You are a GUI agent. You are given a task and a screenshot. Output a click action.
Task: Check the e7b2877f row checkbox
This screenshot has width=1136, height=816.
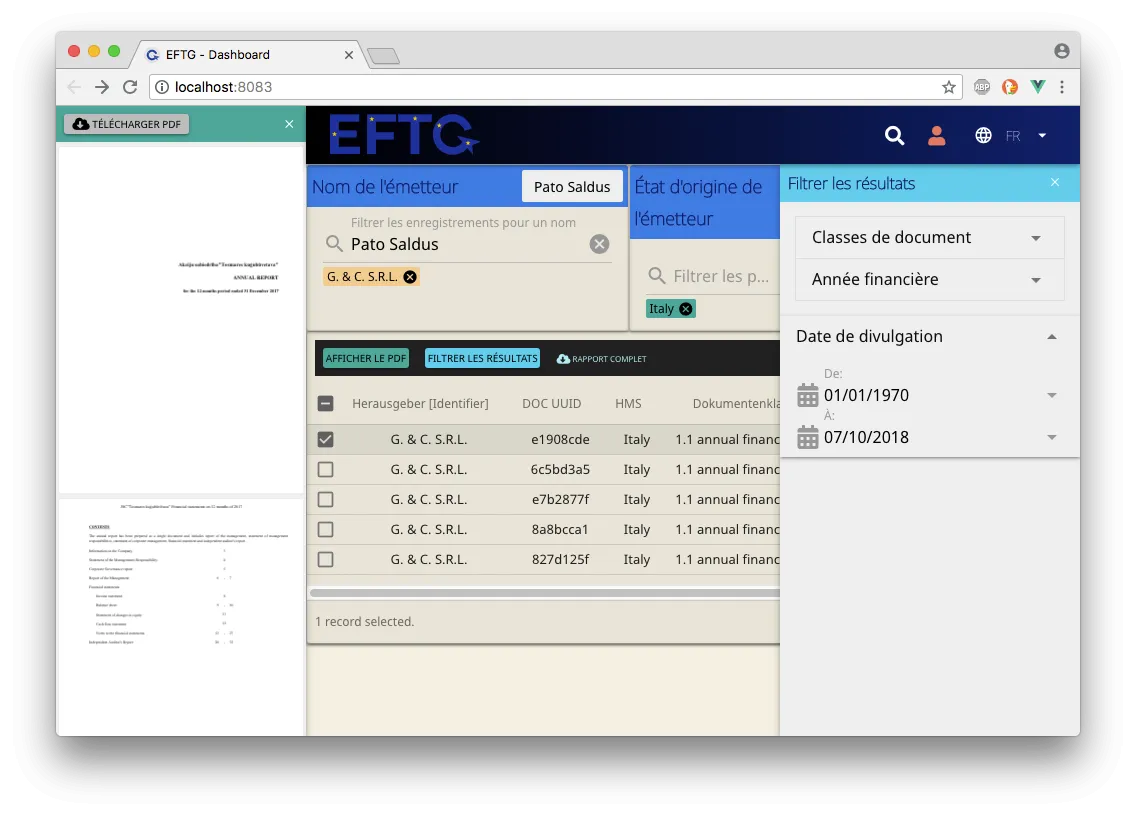click(x=325, y=499)
